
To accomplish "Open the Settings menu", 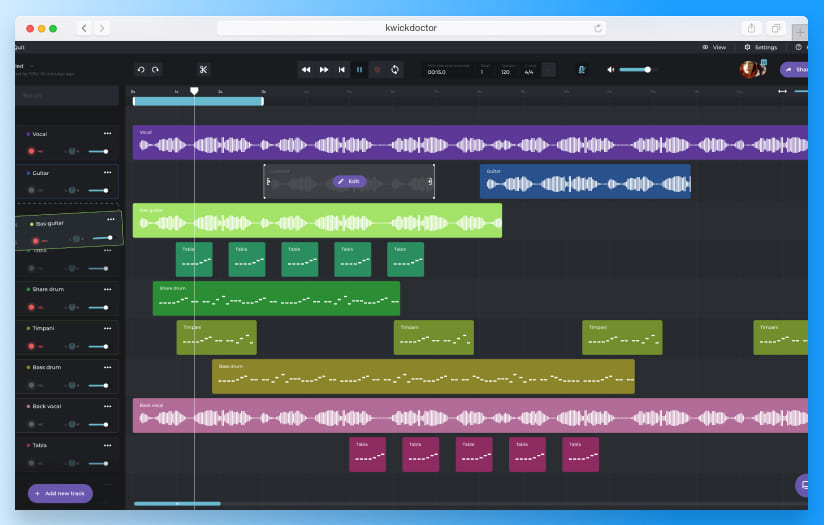I will [x=760, y=47].
